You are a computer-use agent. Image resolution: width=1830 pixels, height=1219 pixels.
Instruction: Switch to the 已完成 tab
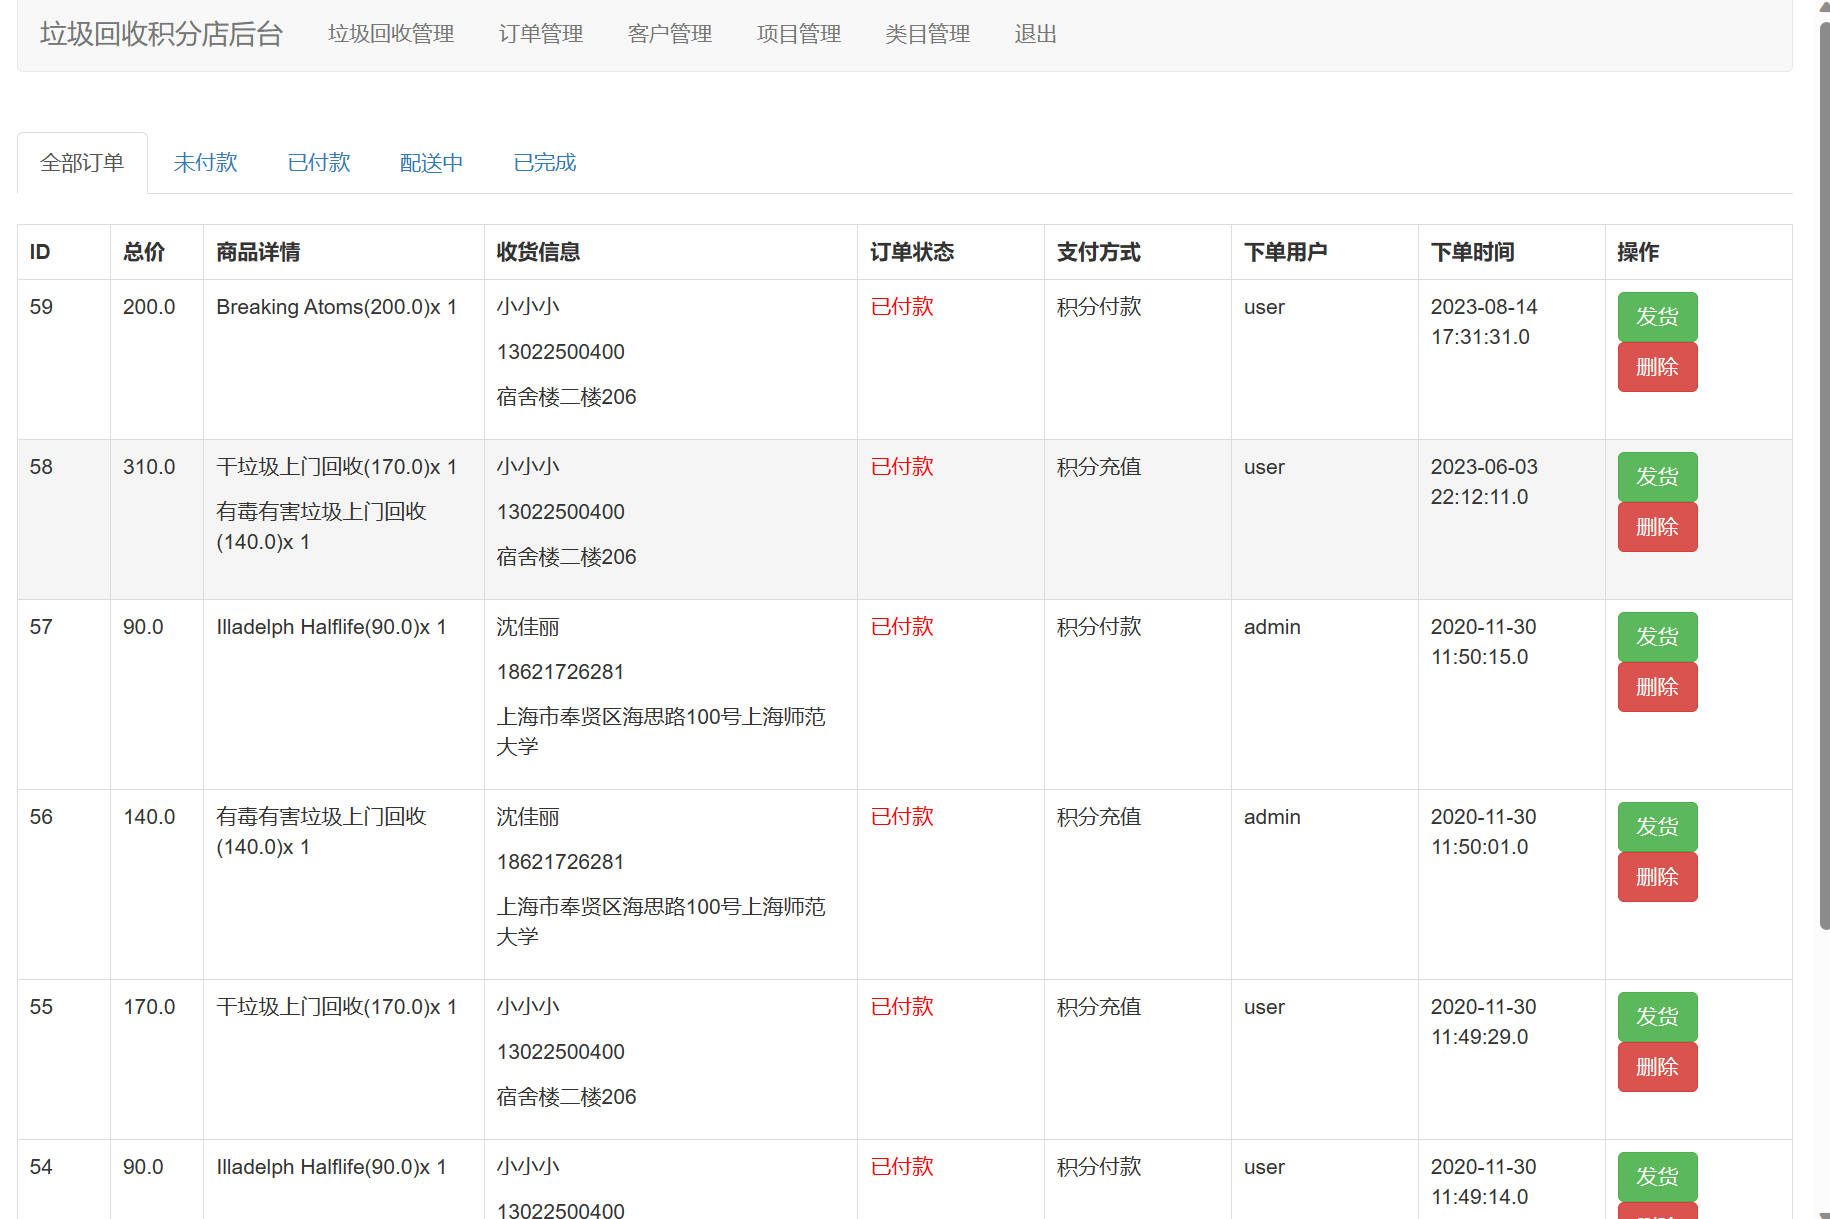tap(543, 162)
